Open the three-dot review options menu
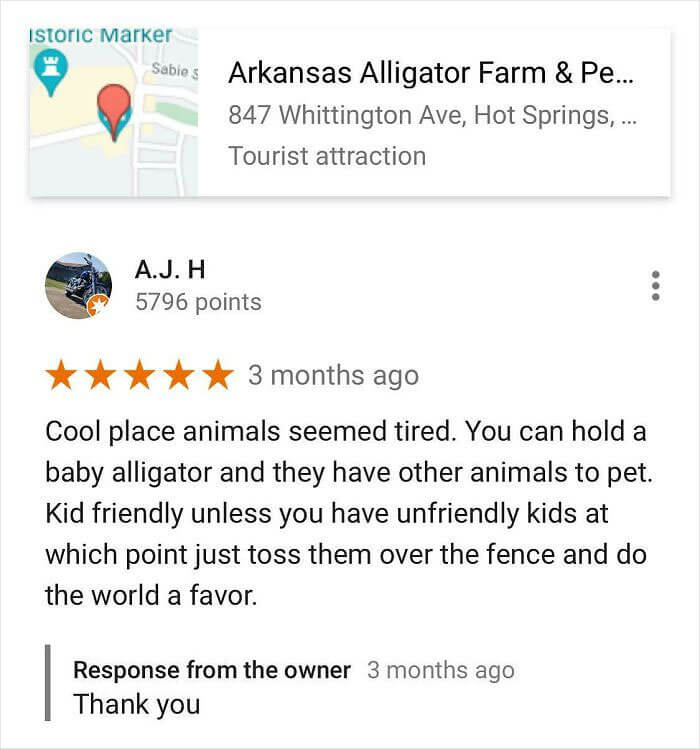The image size is (700, 749). pos(656,286)
